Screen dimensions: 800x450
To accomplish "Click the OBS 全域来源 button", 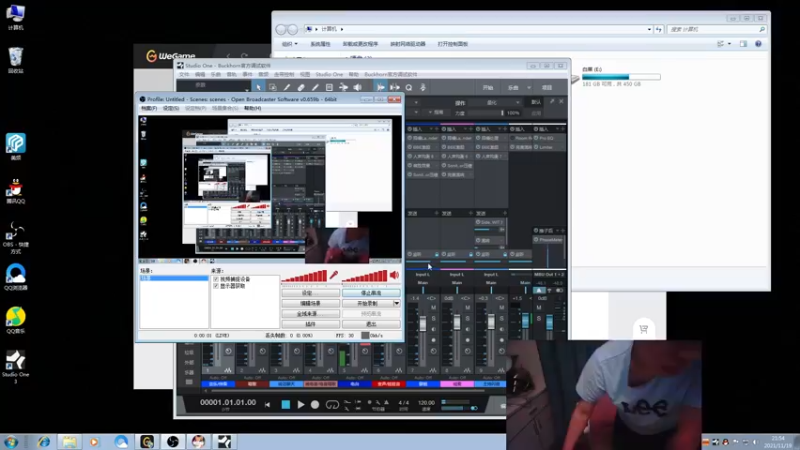I will click(x=311, y=314).
